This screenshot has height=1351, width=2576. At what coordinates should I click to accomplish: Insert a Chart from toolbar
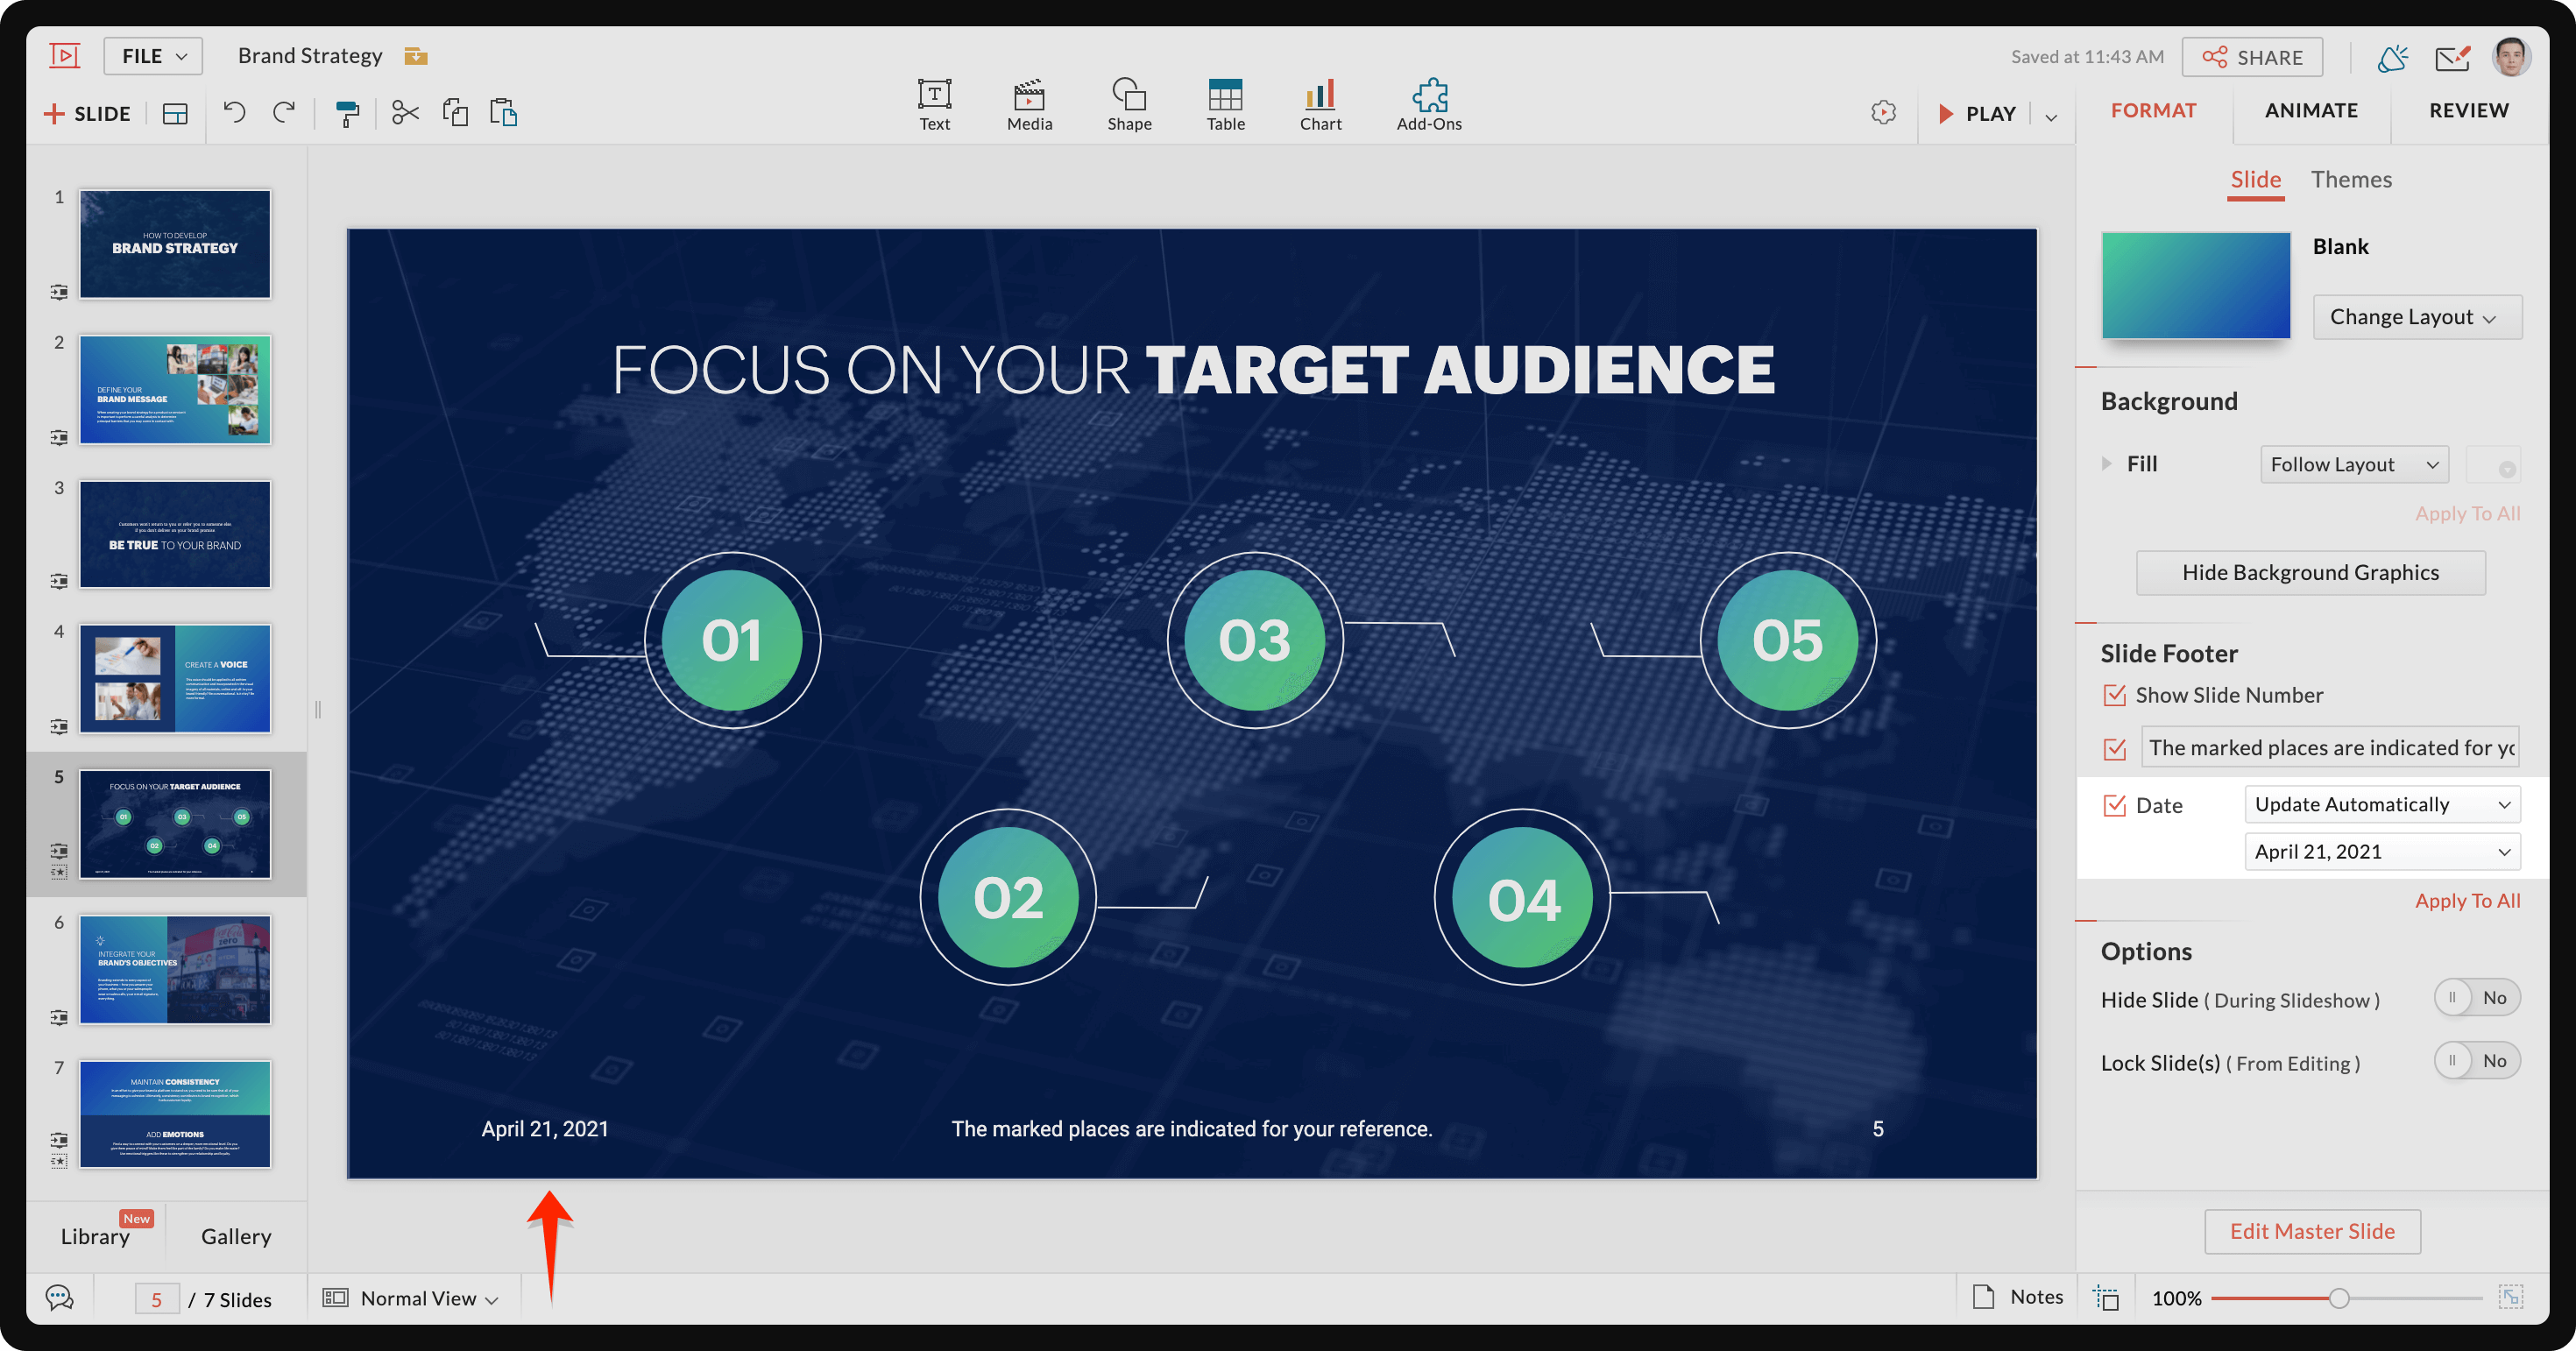pyautogui.click(x=1320, y=105)
